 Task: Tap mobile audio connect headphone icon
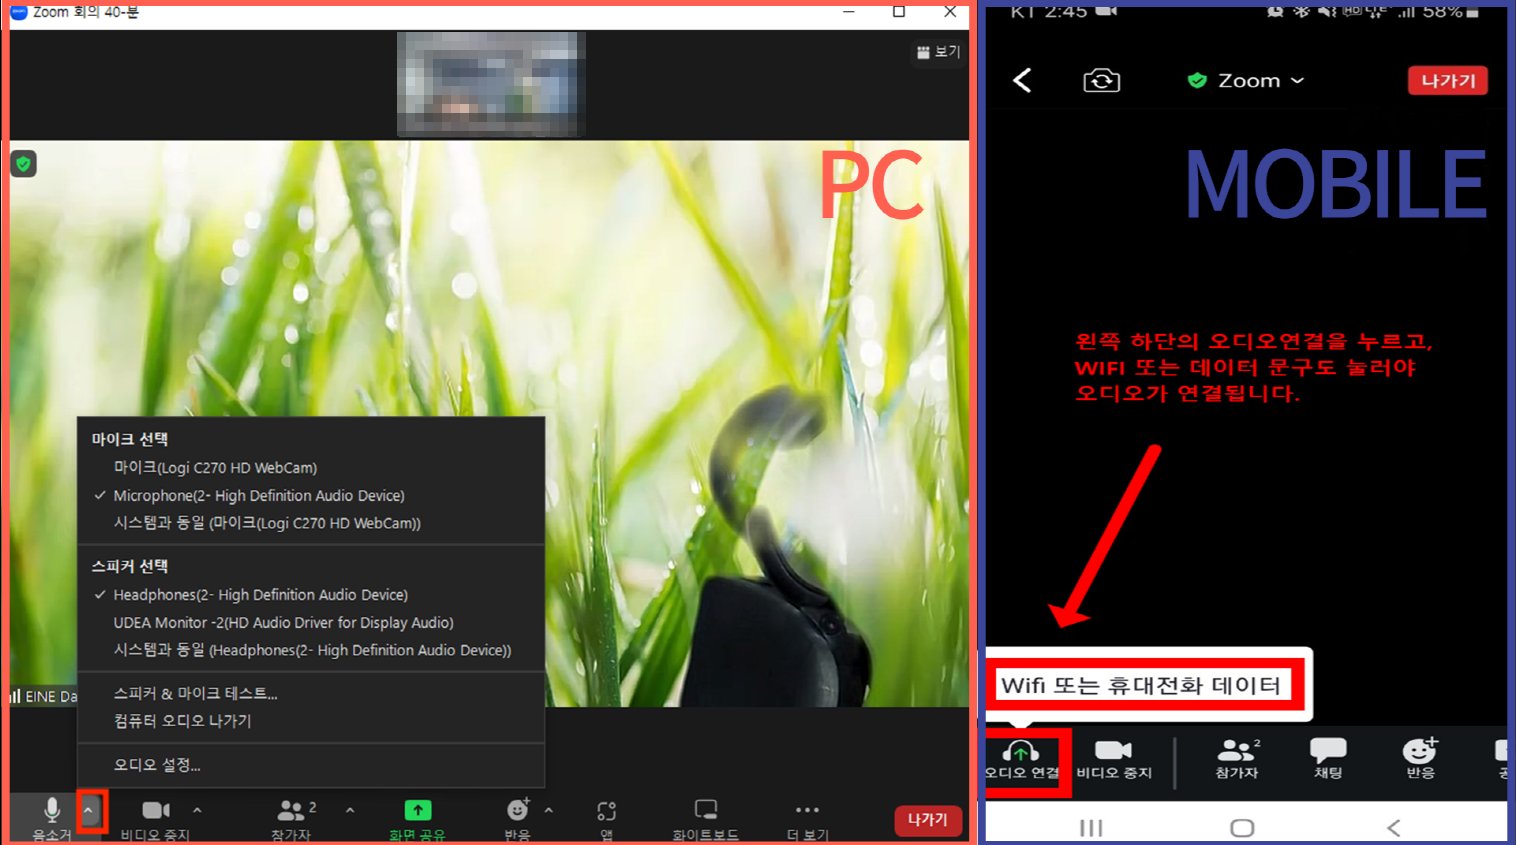tap(1021, 752)
